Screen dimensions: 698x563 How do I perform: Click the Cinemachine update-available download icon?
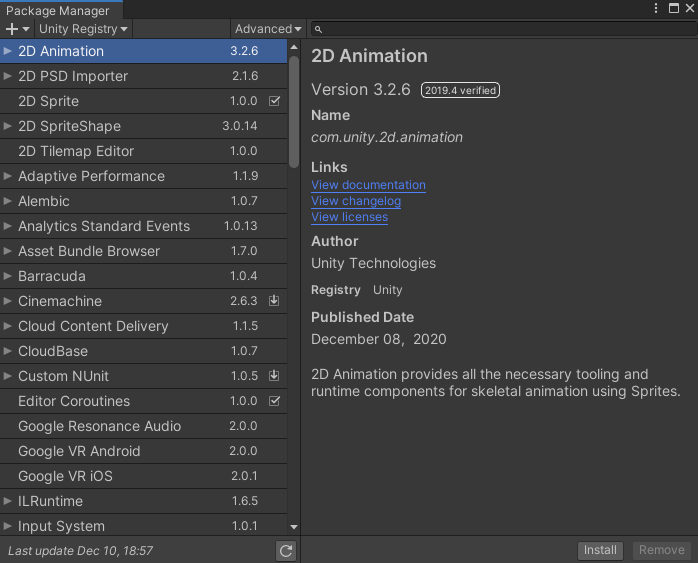[x=274, y=301]
